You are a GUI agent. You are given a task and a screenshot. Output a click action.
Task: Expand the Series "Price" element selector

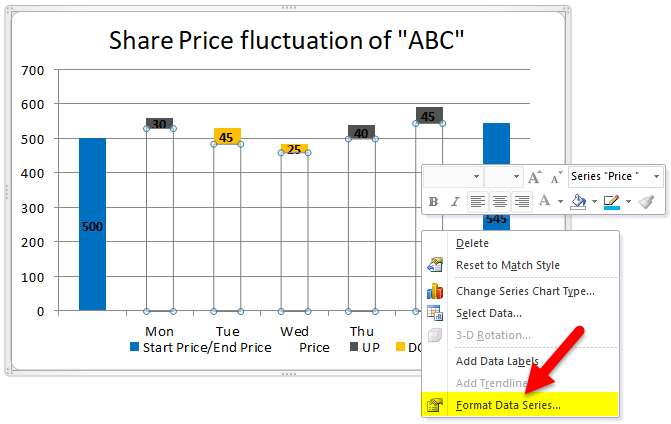pos(656,176)
